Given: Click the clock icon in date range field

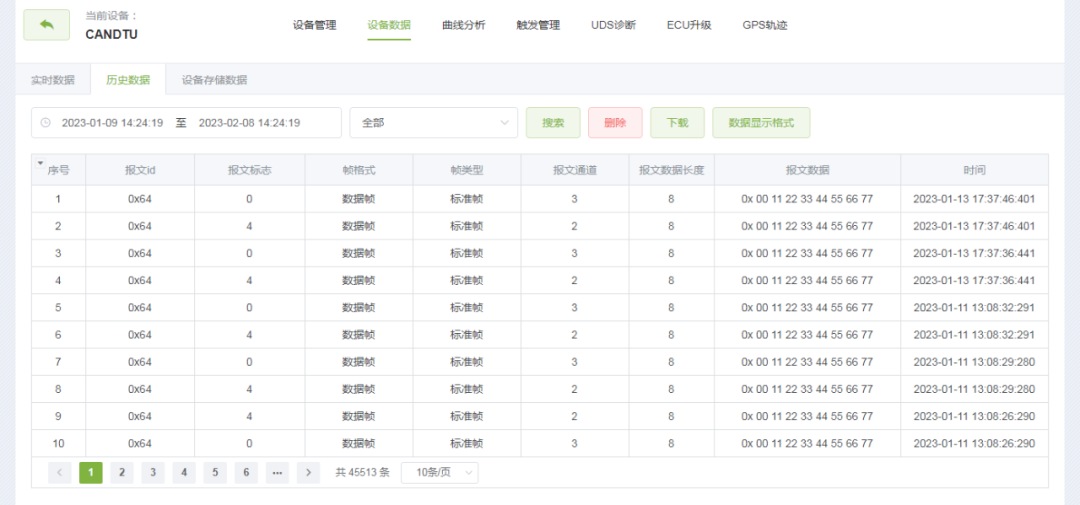Looking at the screenshot, I should coord(45,123).
